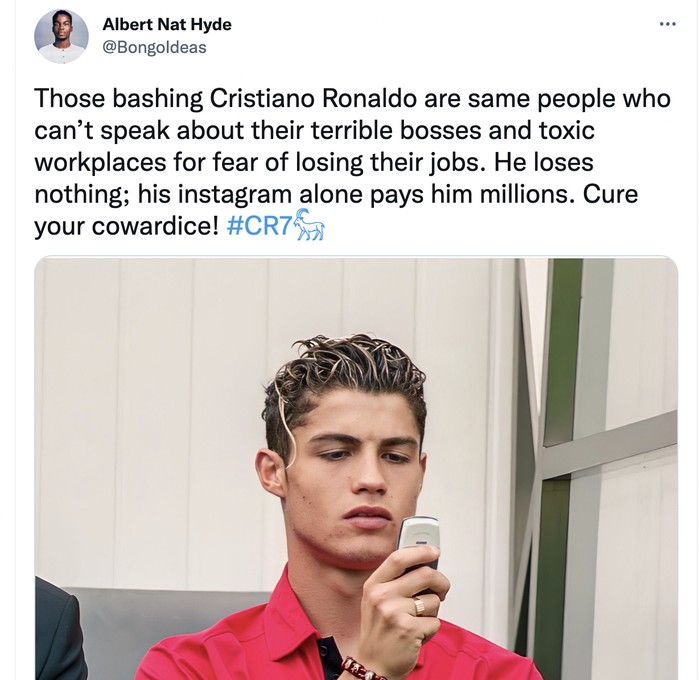
Task: Open the @BongoIdeas handle profile
Action: point(154,47)
